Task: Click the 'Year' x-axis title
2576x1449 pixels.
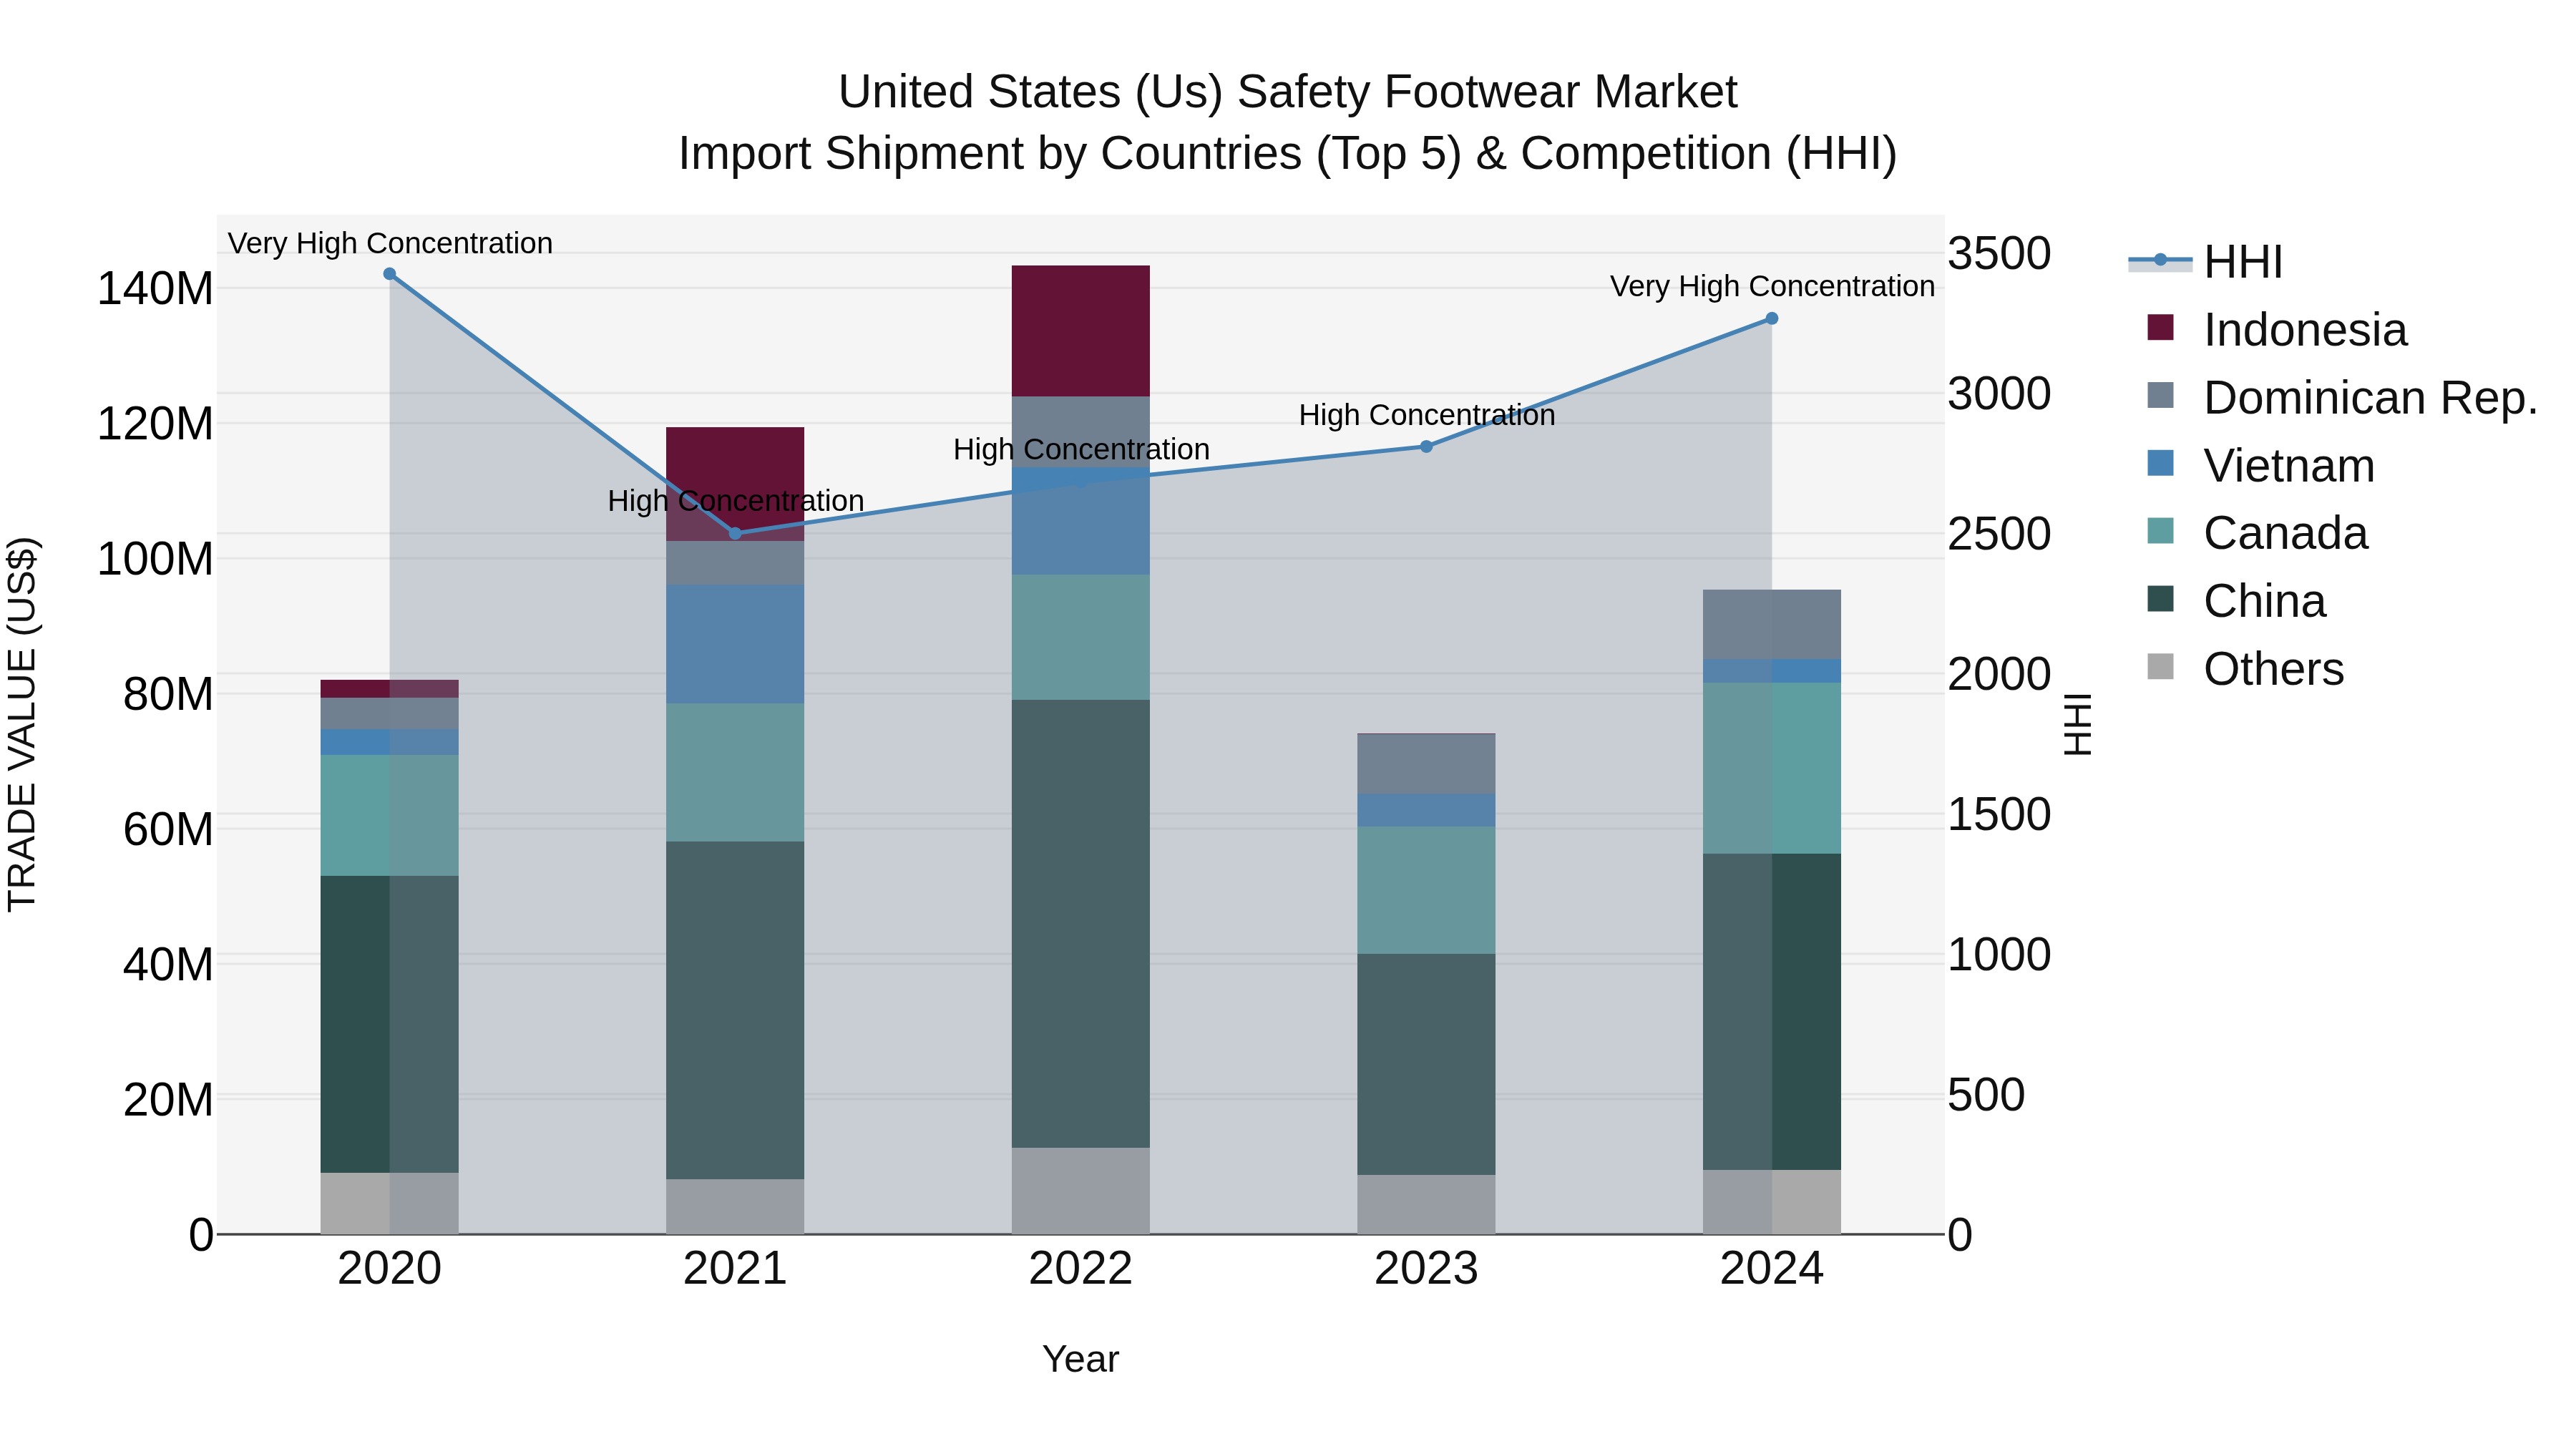Action: [x=1080, y=1360]
